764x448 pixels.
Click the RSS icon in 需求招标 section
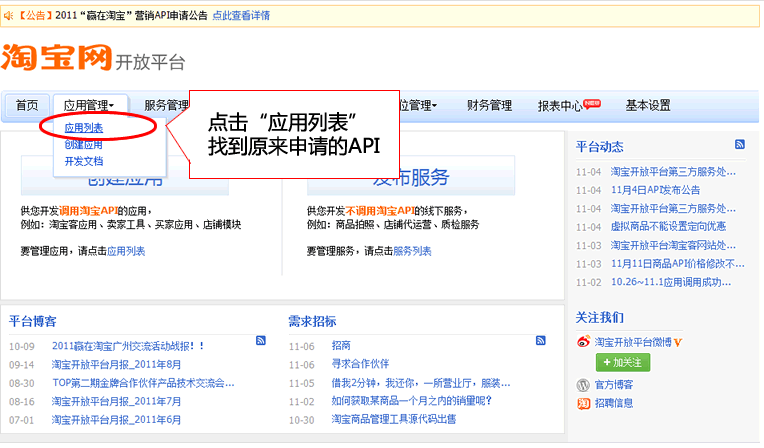540,340
